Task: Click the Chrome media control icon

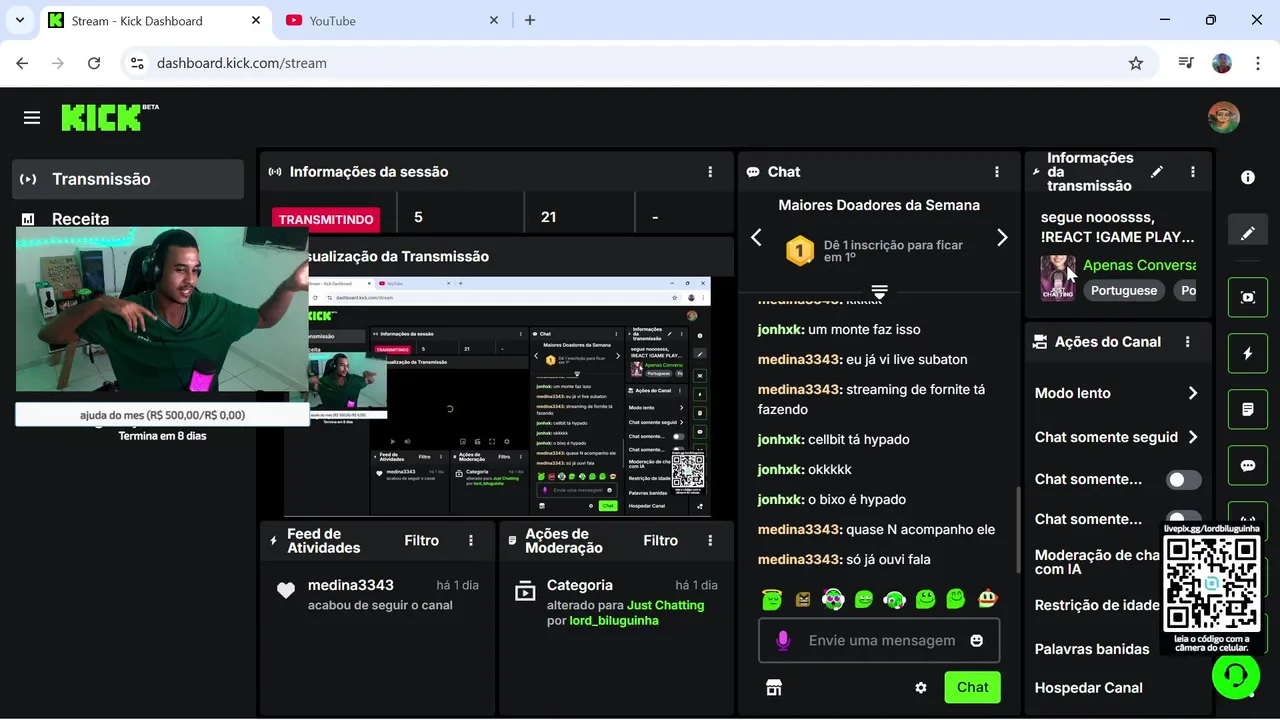Action: 1186,63
